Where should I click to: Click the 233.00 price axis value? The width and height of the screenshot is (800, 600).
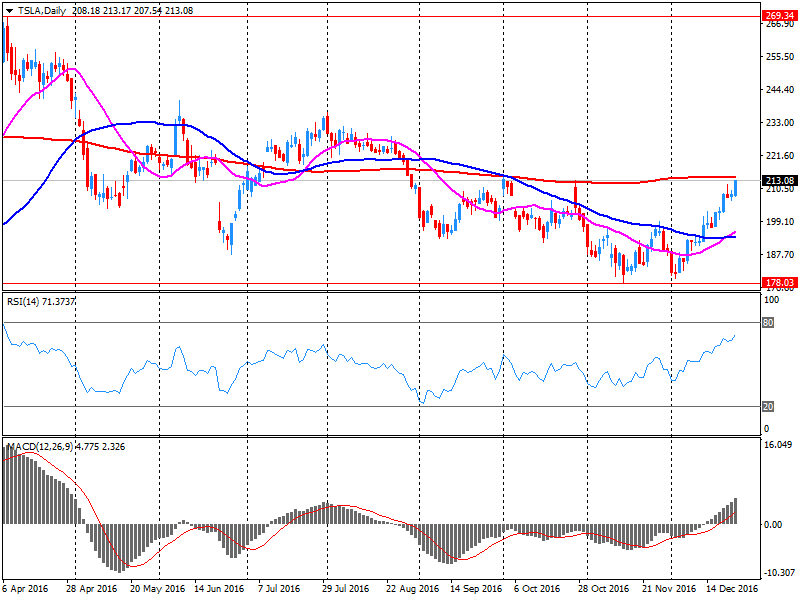[x=777, y=122]
